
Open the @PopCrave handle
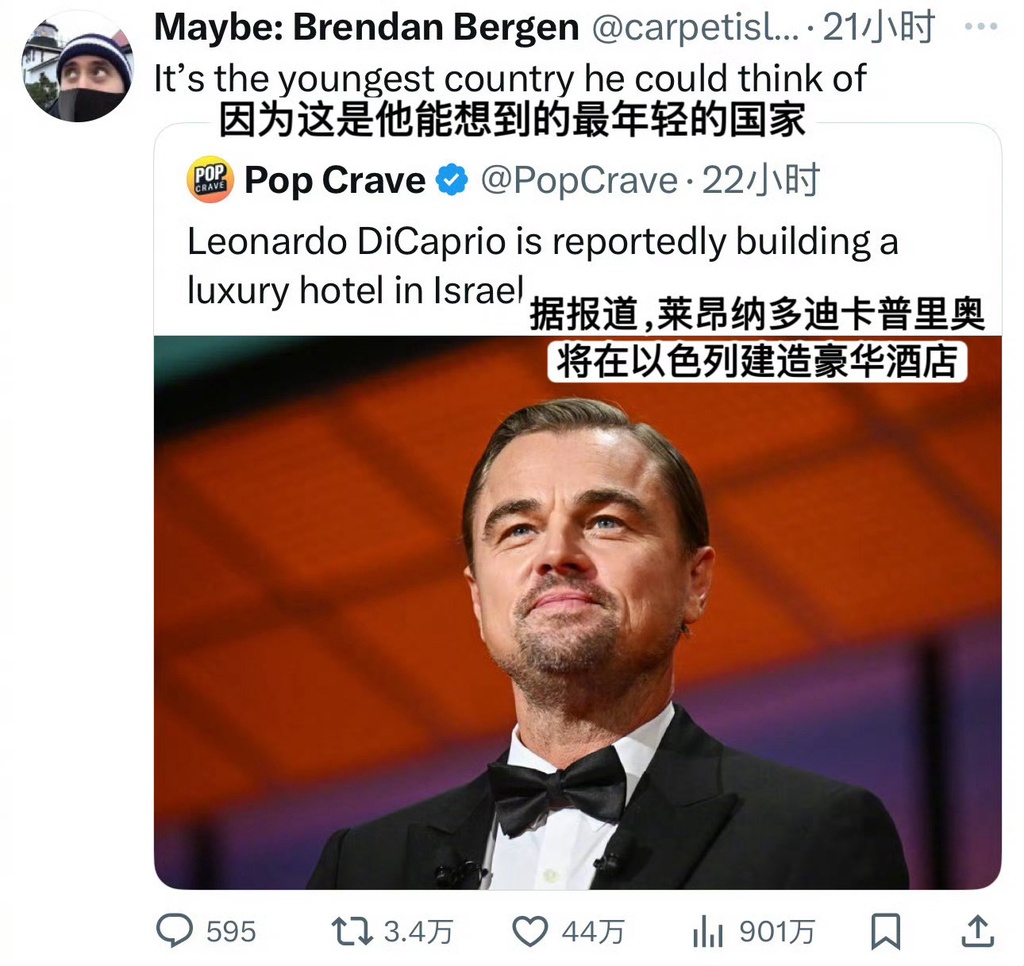(x=580, y=181)
